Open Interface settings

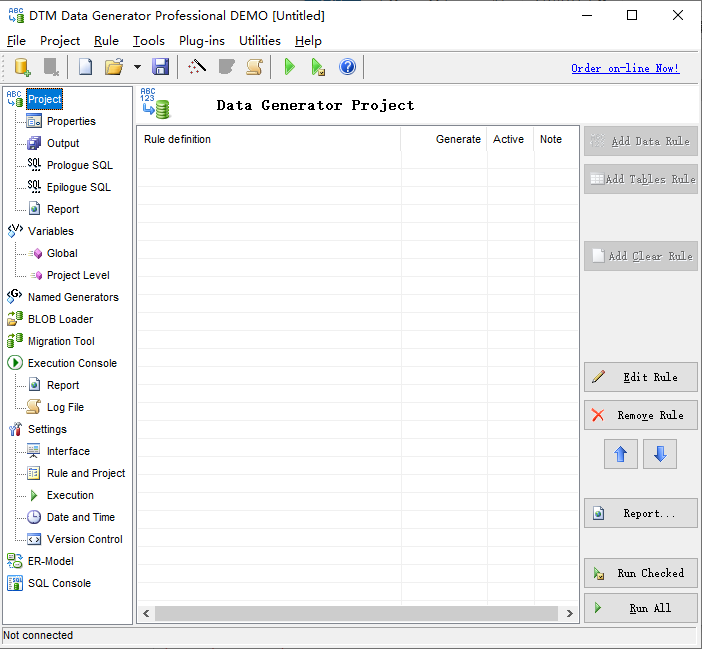[68, 451]
